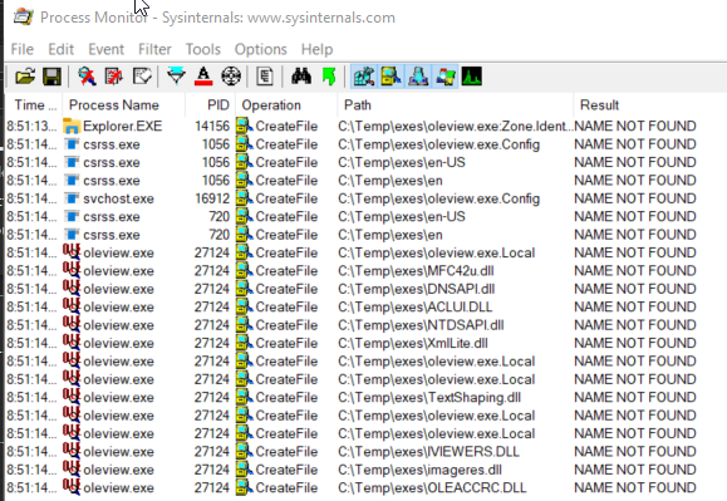Screen dimensions: 727x501
Task: Click CreateFile operation in ACLUI.DLL row
Action: (286, 307)
